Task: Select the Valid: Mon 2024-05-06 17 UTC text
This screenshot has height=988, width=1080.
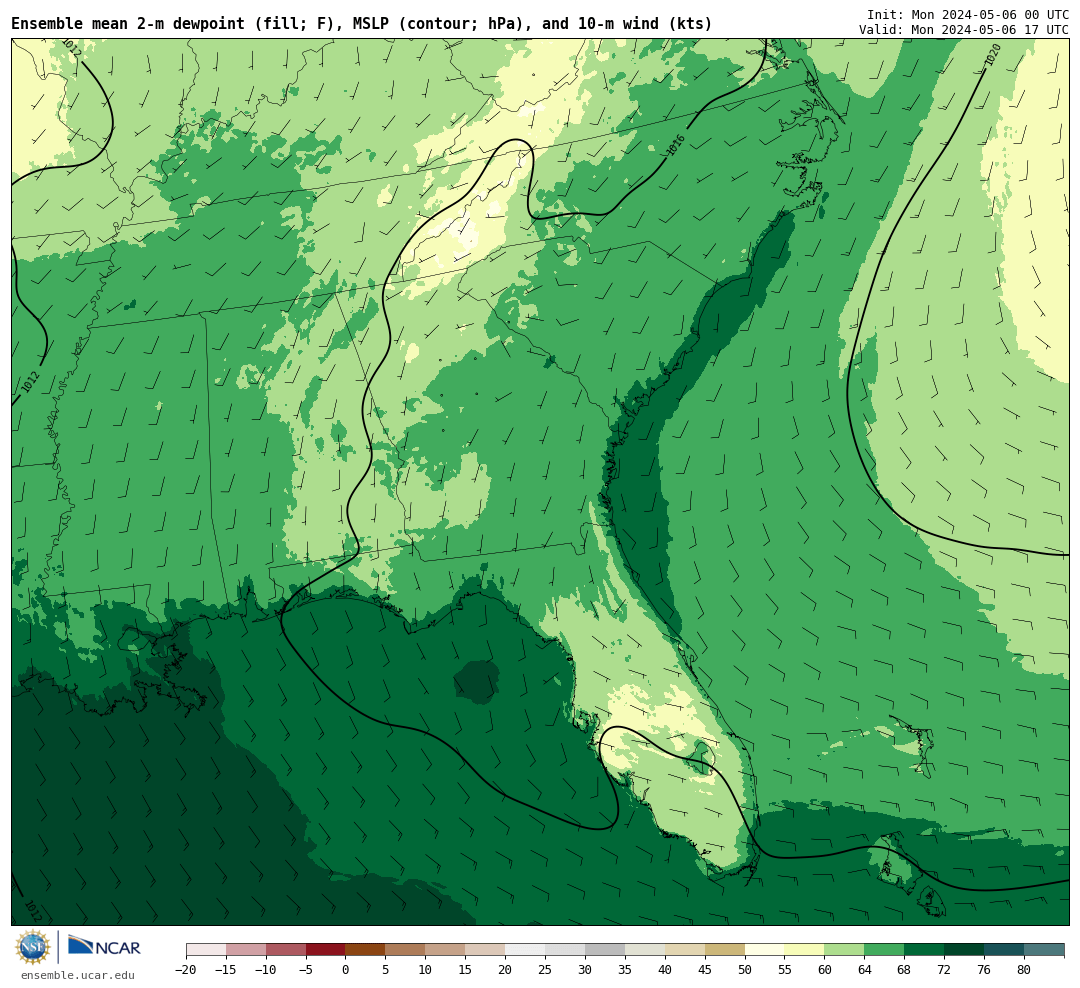Action: tap(964, 30)
